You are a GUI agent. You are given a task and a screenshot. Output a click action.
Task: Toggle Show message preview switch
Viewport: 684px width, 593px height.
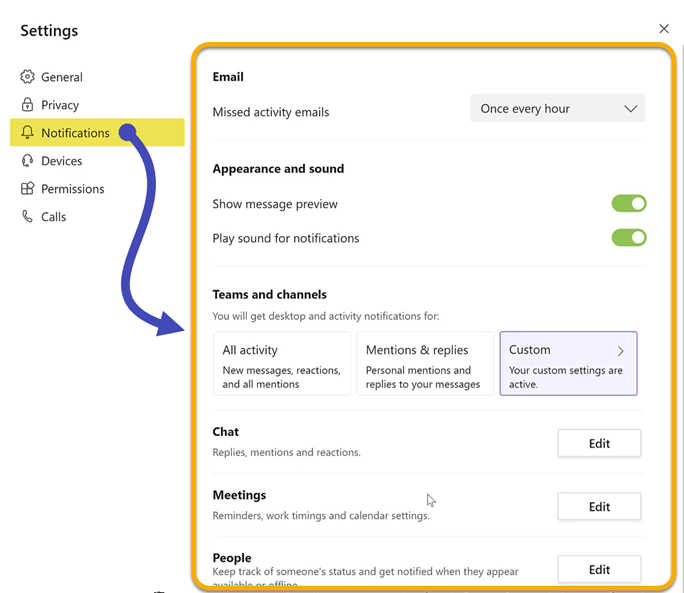629,203
